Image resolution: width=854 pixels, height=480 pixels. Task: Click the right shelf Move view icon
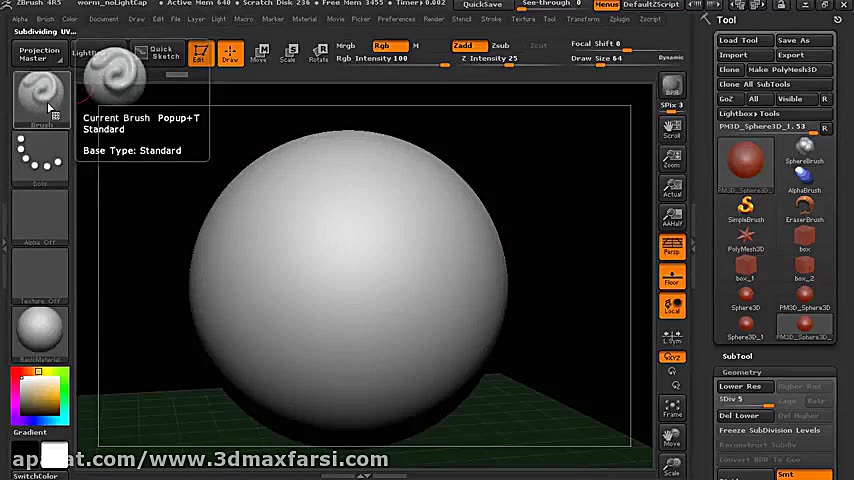pos(672,438)
